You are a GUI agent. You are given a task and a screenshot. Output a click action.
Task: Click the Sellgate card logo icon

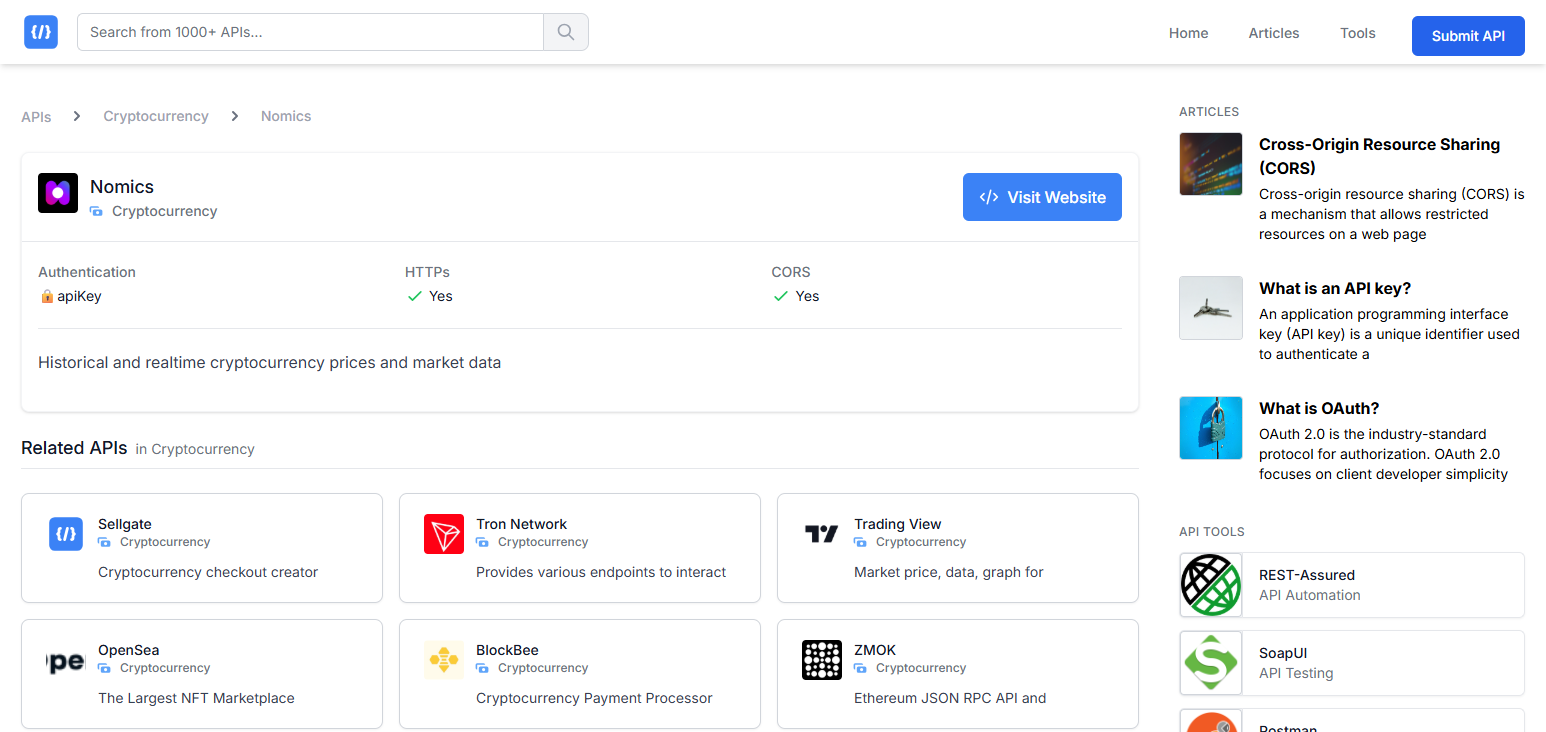coord(66,534)
